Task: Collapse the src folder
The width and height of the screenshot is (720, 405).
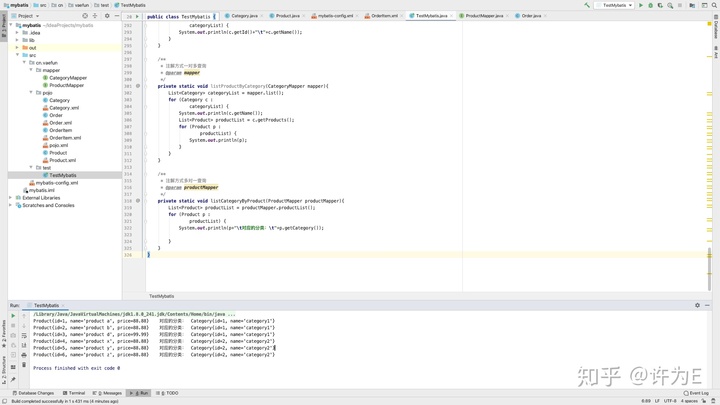Action: pos(17,55)
